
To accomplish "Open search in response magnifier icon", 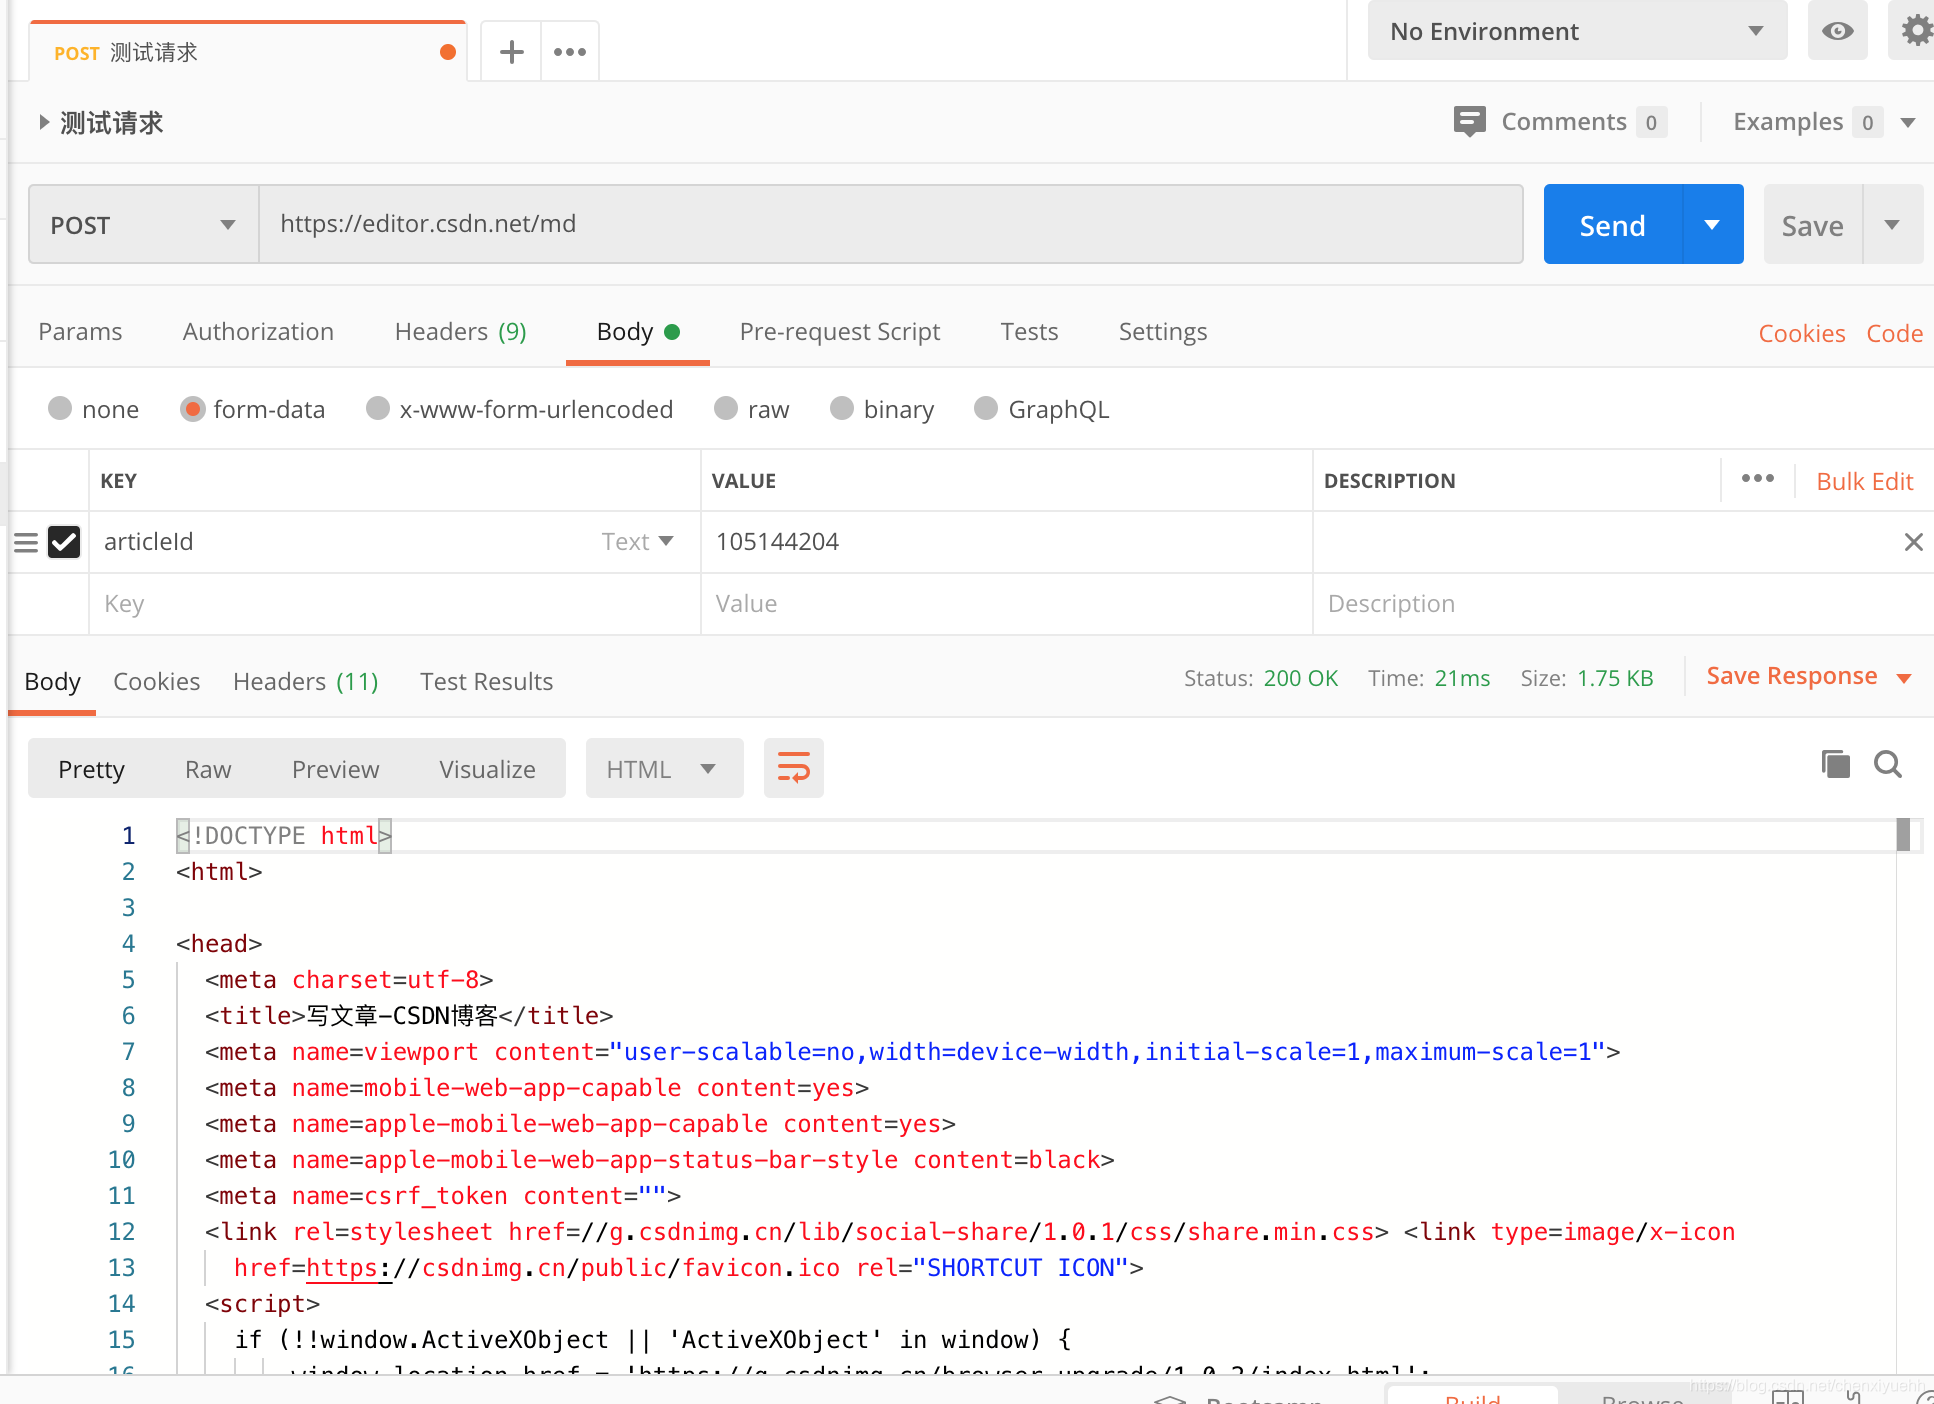I will 1888,764.
